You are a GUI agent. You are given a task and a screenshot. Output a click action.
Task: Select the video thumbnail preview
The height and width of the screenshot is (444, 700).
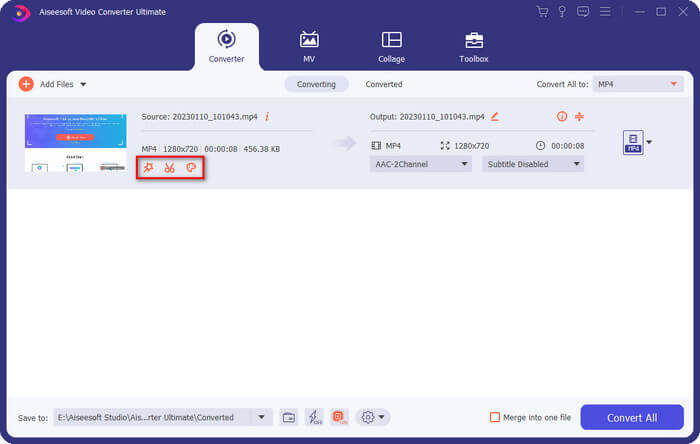75,143
